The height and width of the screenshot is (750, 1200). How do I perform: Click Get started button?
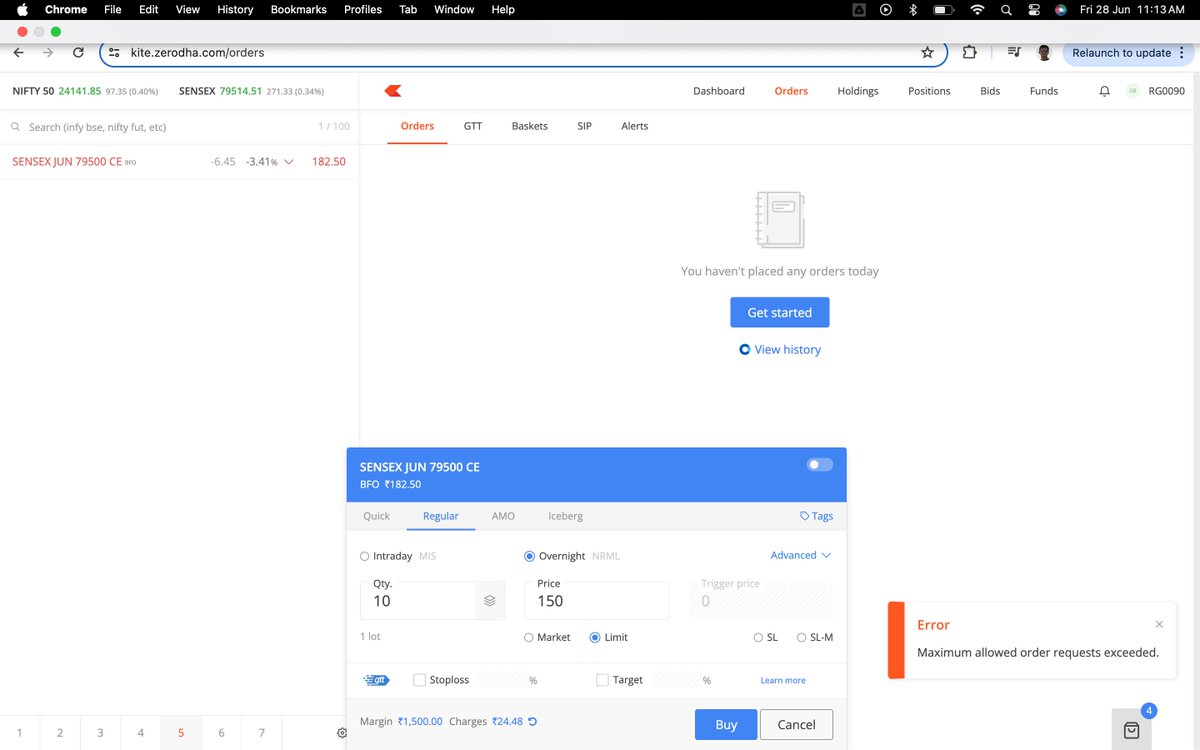(780, 312)
